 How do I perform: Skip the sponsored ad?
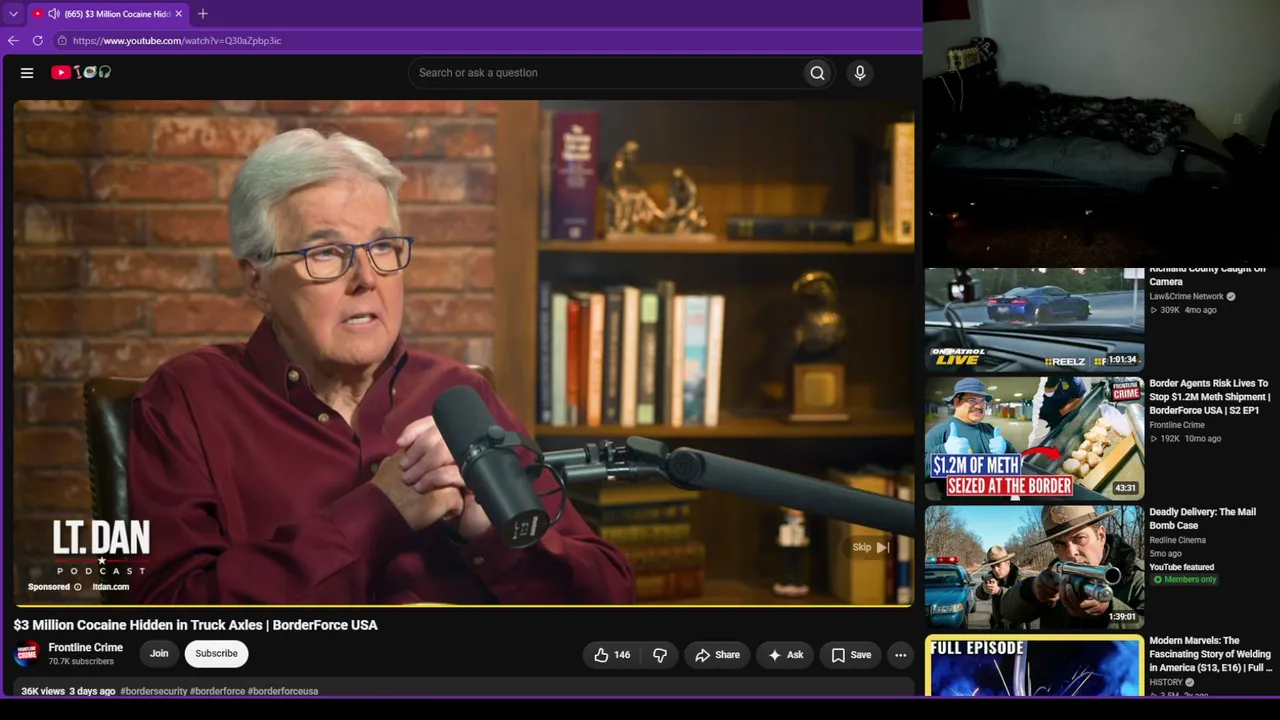click(x=871, y=547)
